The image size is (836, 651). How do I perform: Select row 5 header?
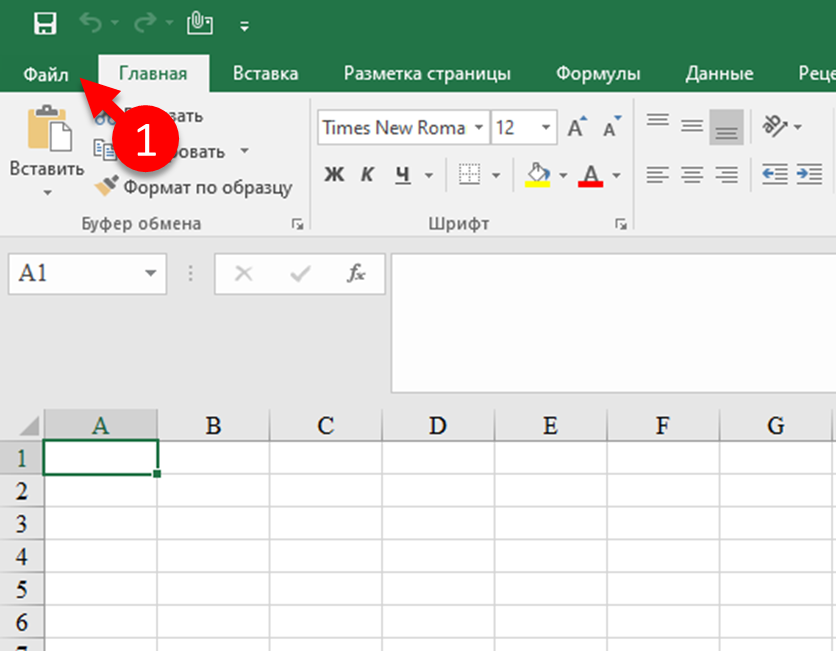coord(21,589)
